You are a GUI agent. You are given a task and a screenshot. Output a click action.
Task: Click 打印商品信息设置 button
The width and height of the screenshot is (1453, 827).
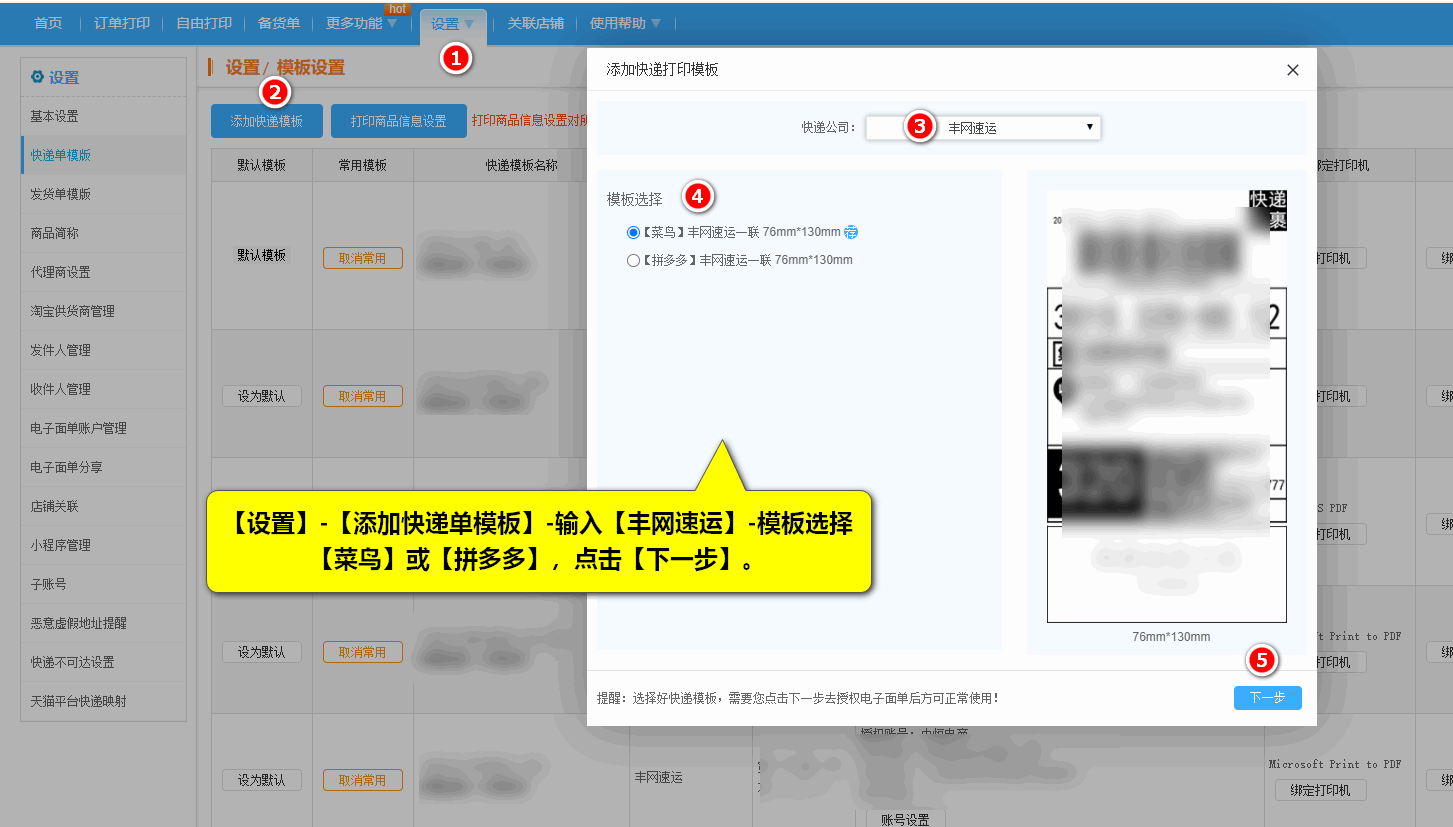point(398,121)
